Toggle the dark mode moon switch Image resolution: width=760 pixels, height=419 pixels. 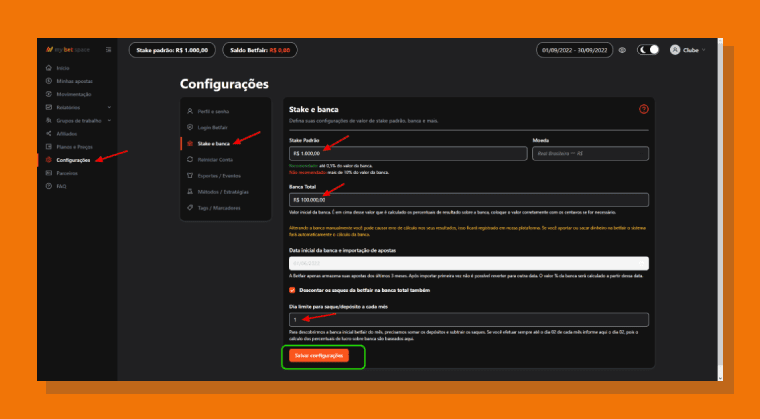click(648, 50)
